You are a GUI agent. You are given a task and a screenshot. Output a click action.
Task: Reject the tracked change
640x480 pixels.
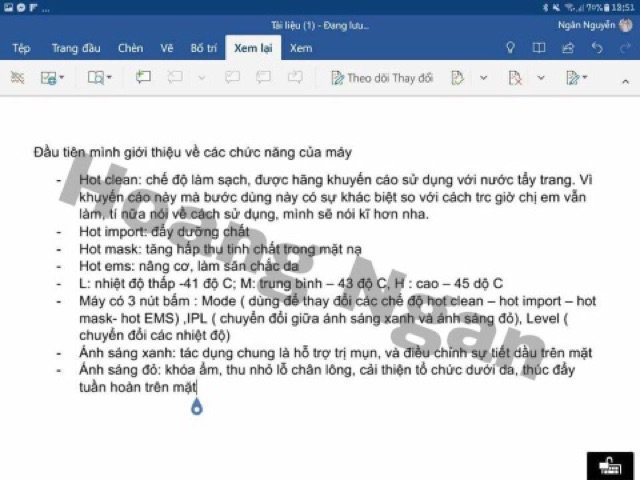[515, 78]
